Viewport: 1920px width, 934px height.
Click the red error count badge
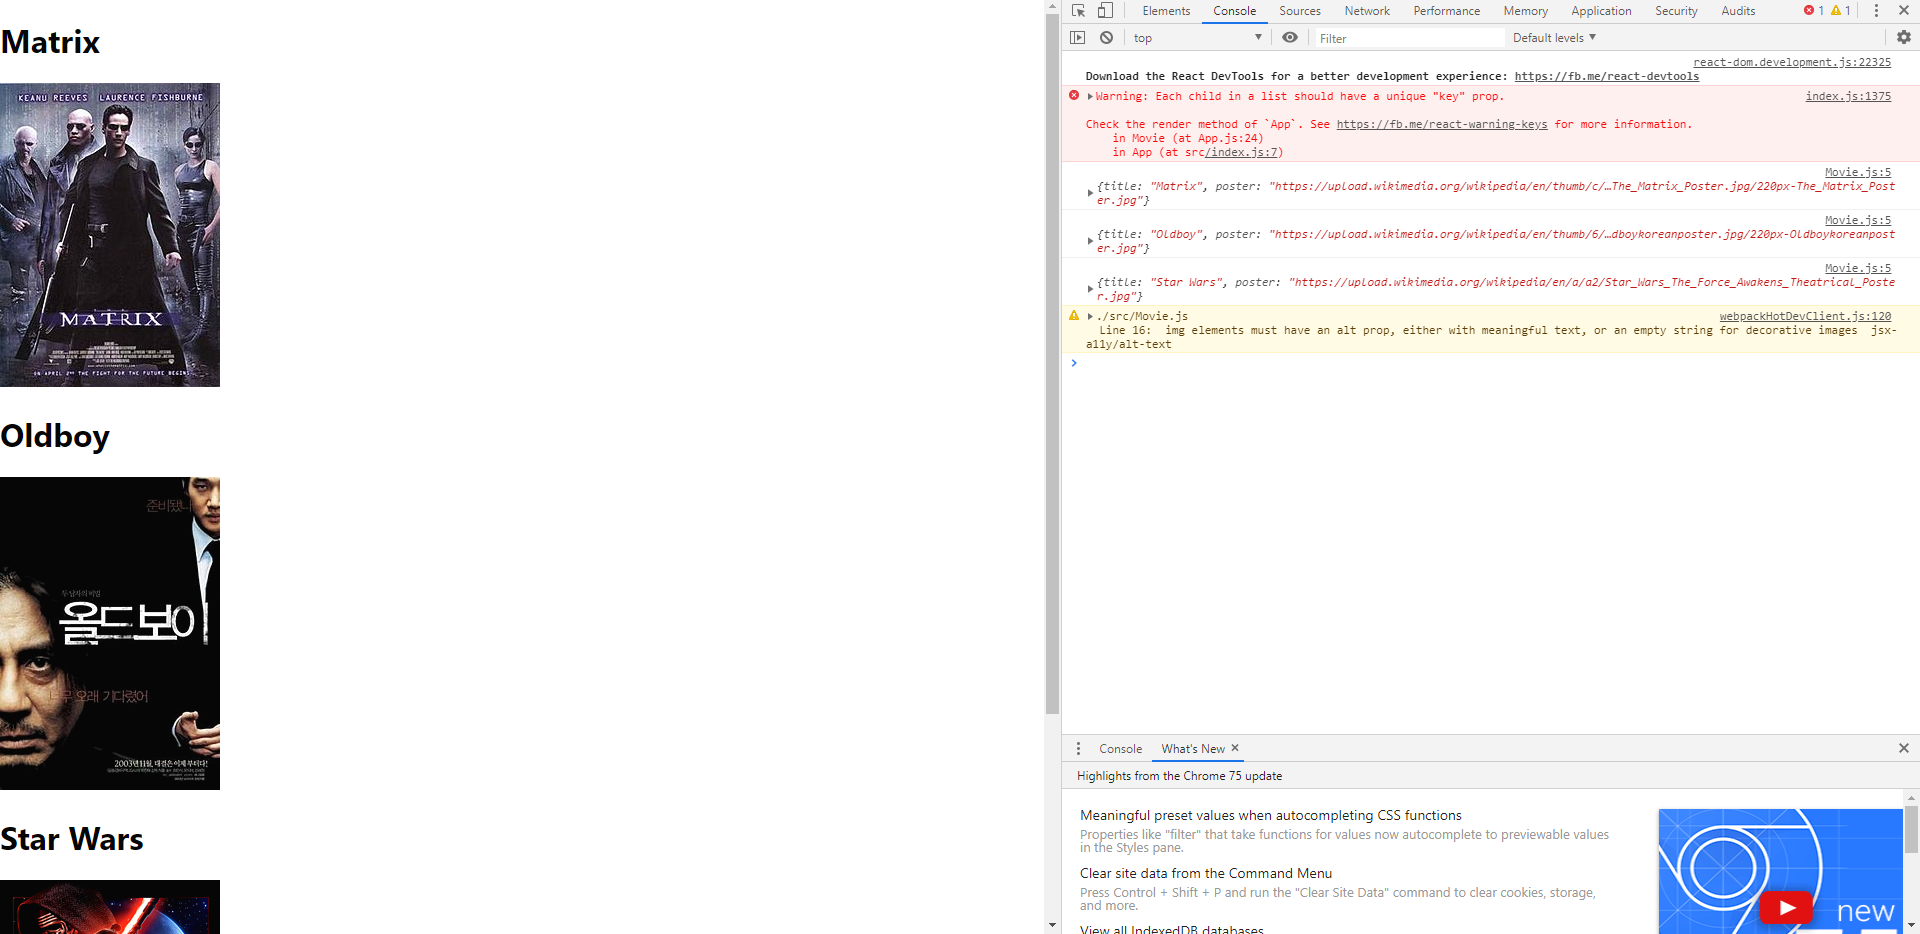[x=1814, y=11]
